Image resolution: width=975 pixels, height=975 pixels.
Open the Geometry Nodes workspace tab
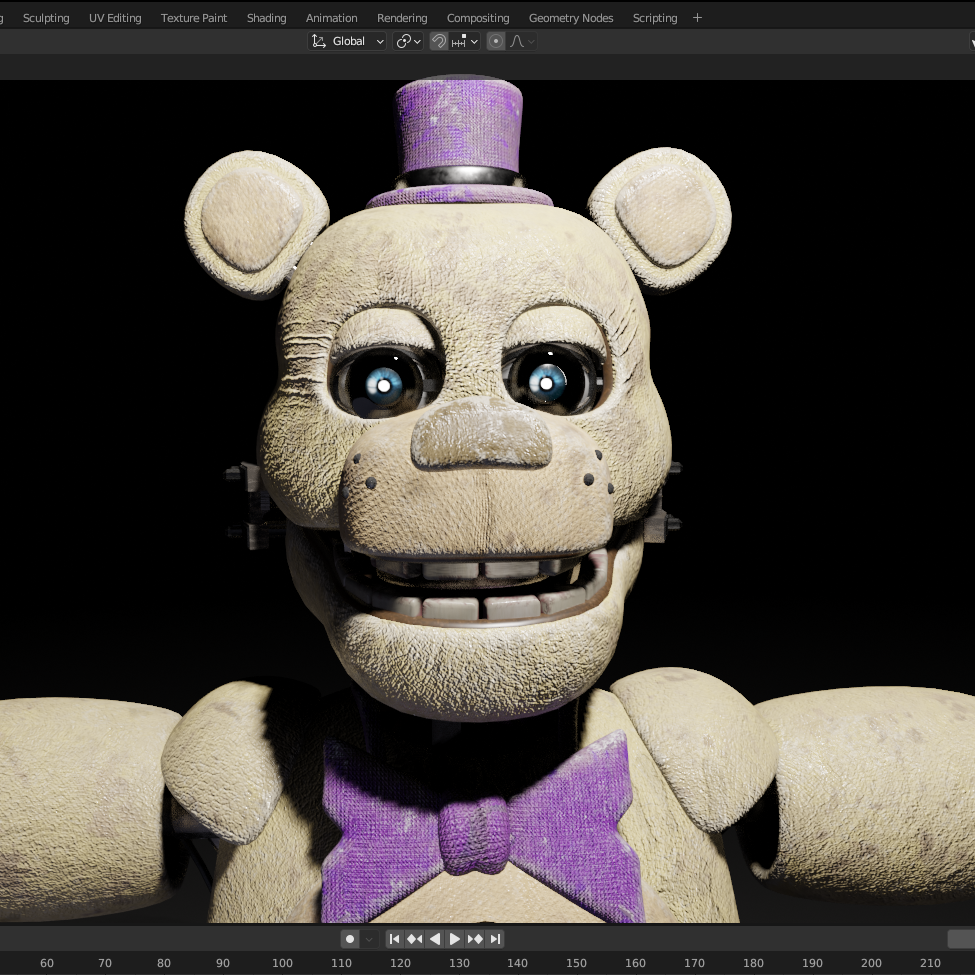(x=571, y=18)
